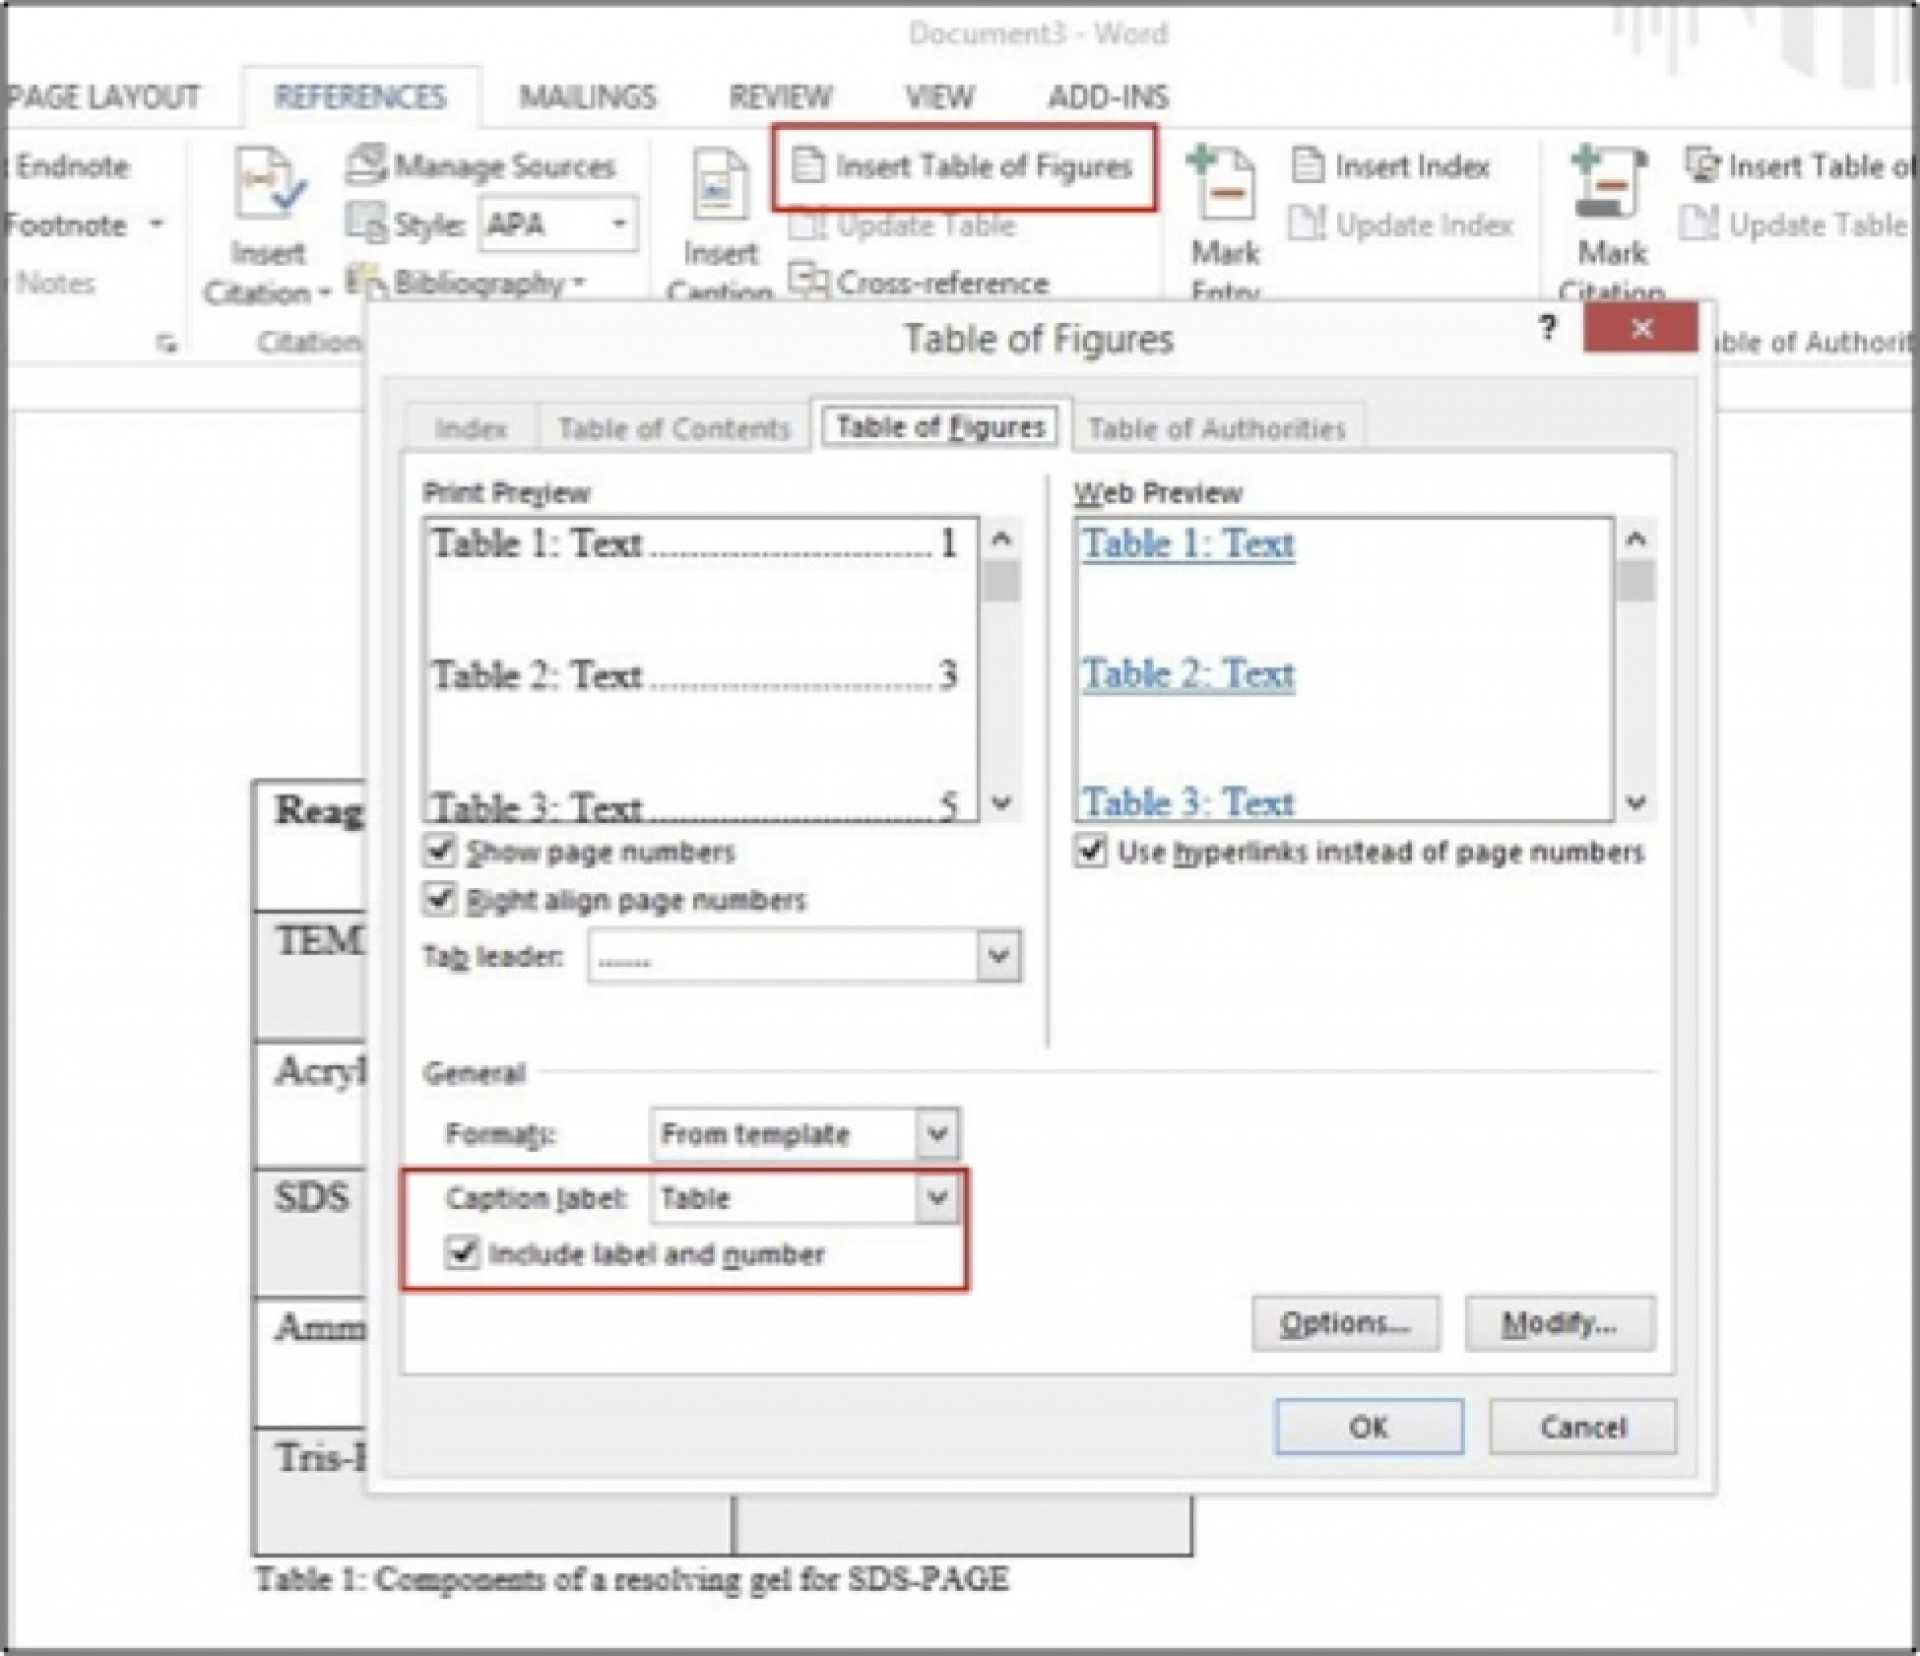Click the Mark Entry icon
The image size is (1920, 1656).
1222,183
